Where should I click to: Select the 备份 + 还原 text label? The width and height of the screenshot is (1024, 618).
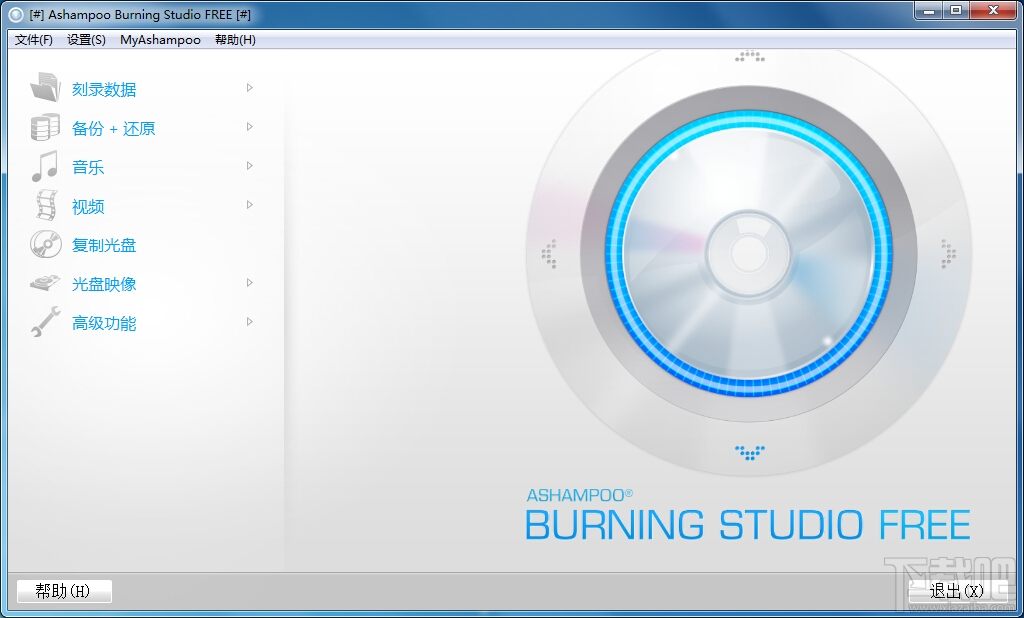[x=114, y=129]
